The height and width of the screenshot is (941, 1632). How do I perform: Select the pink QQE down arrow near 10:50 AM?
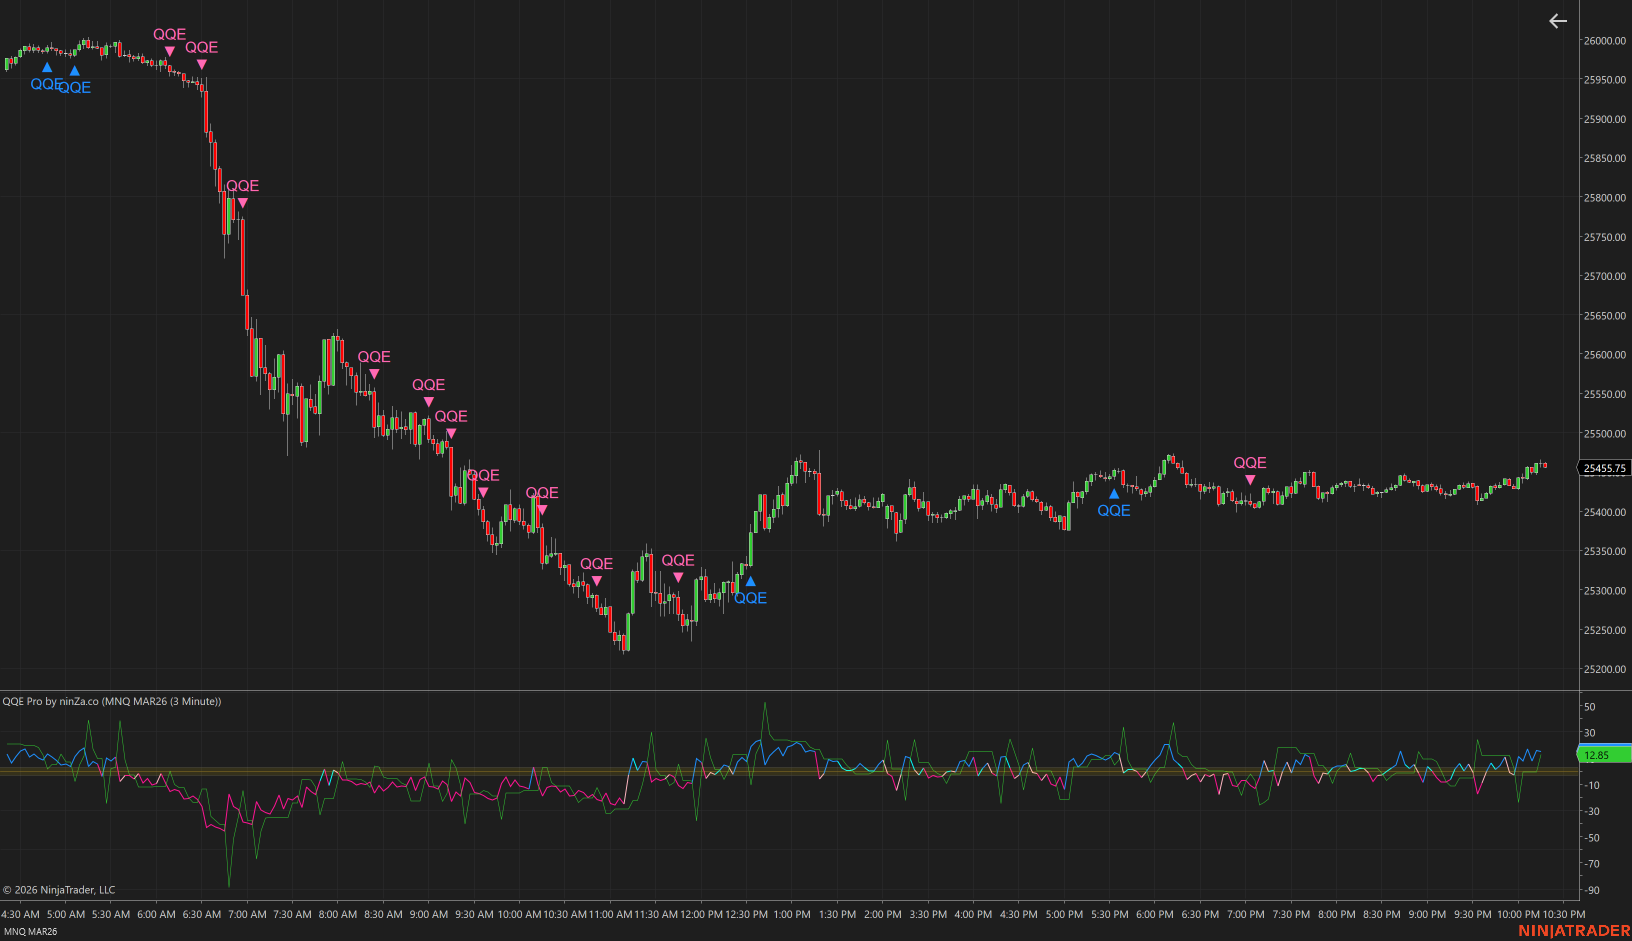point(597,581)
